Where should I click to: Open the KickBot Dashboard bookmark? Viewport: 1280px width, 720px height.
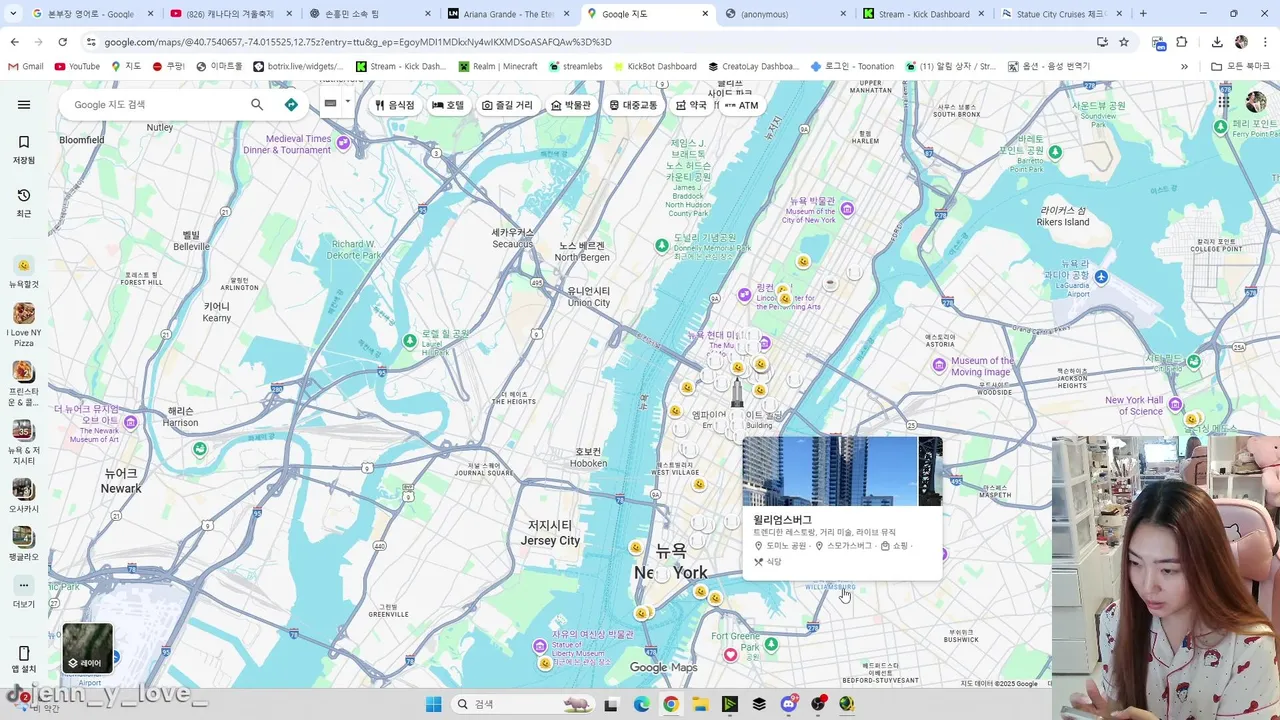(654, 66)
